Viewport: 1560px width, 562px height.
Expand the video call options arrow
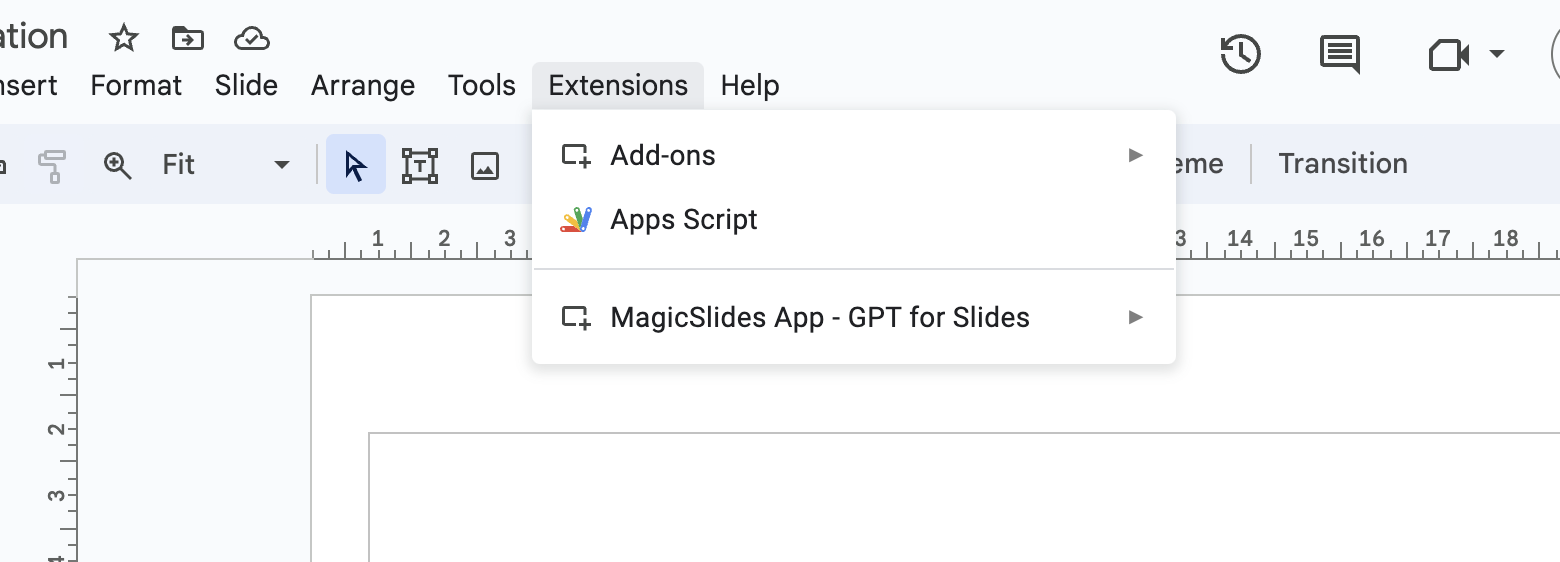pyautogui.click(x=1497, y=54)
